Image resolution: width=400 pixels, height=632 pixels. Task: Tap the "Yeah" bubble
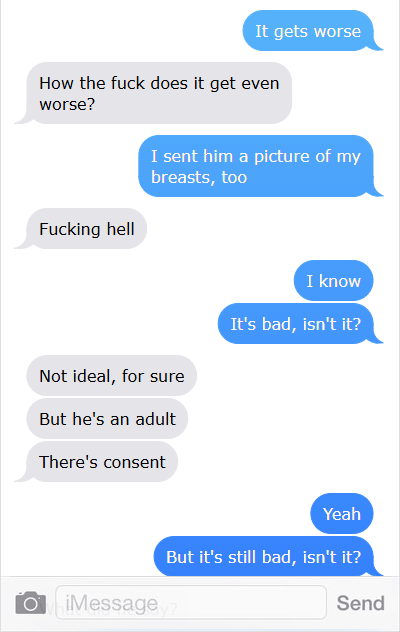pos(342,514)
